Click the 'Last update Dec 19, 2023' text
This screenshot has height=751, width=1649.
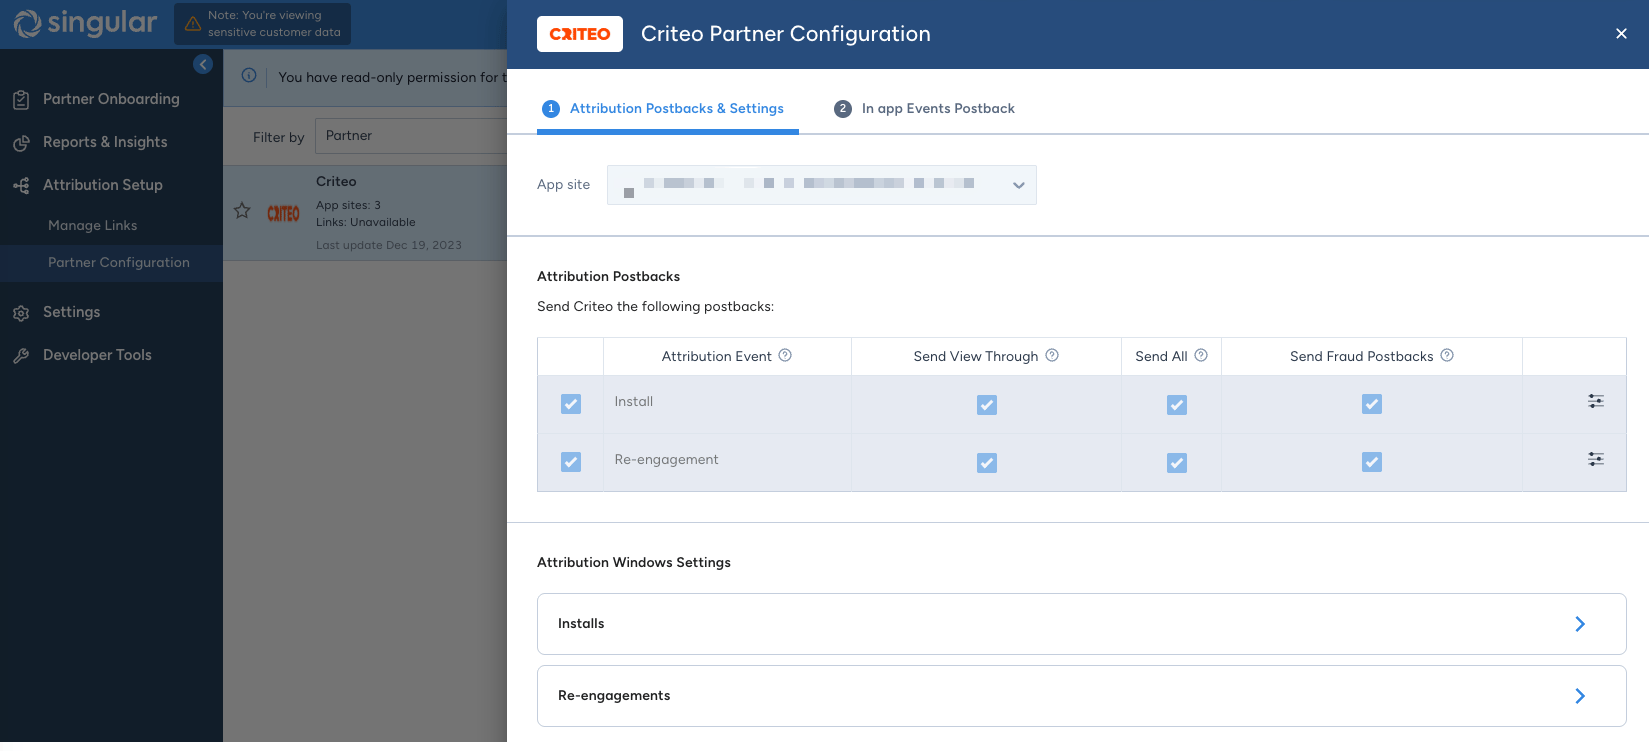(x=389, y=245)
